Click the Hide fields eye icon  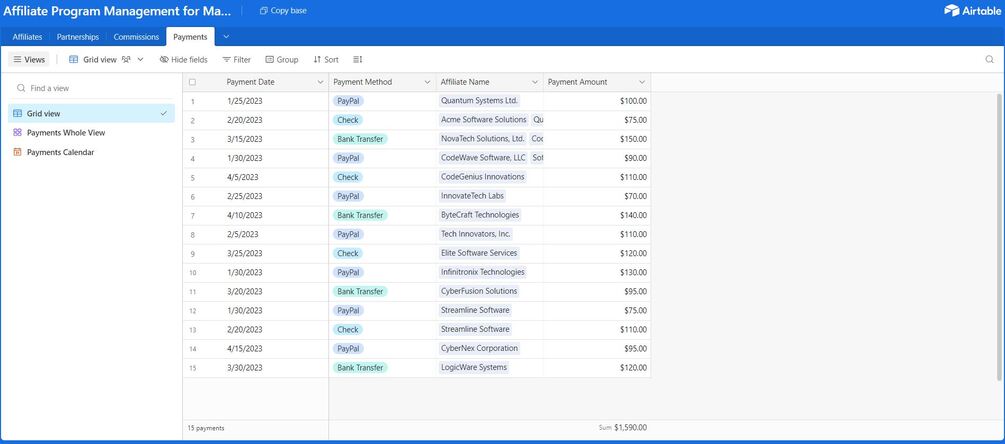164,60
